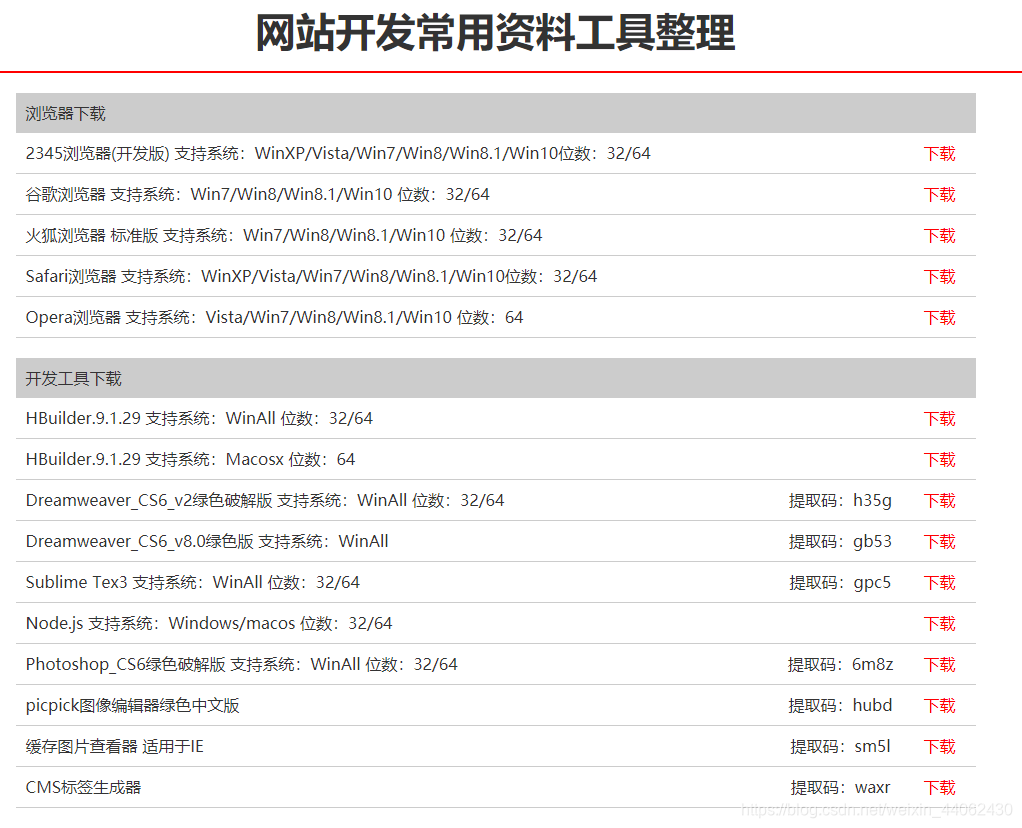This screenshot has height=828, width=1022.
Task: Click 下载 for 谷歌浏览器
Action: 939,195
